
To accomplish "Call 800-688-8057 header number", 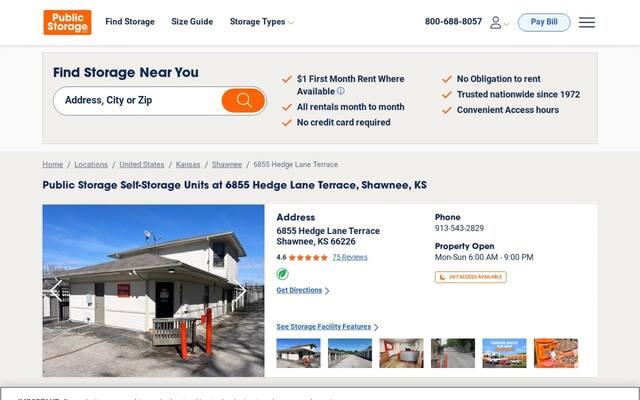I will (453, 22).
